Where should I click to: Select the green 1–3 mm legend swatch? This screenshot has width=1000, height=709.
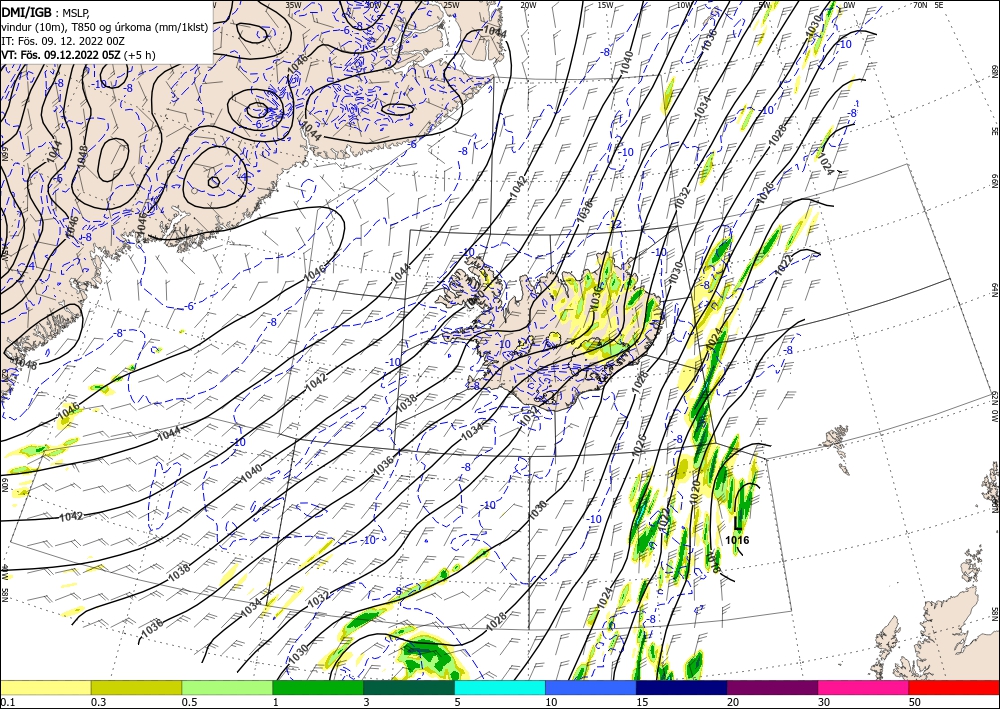point(318,687)
